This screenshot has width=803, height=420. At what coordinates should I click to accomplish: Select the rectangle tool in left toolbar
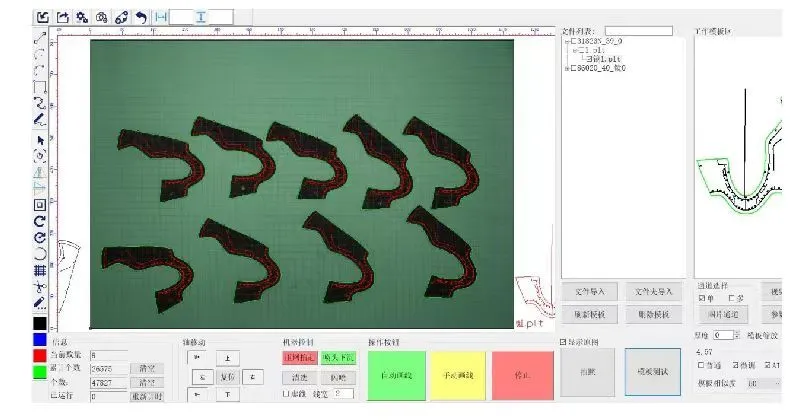40,87
